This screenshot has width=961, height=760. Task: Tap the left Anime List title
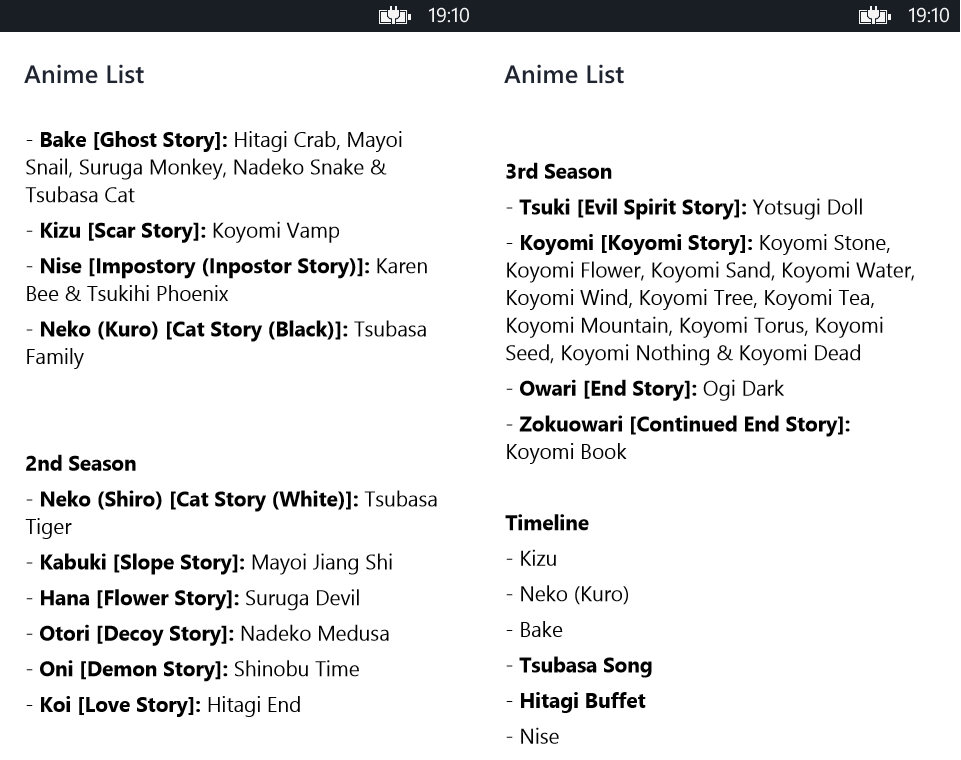click(84, 75)
